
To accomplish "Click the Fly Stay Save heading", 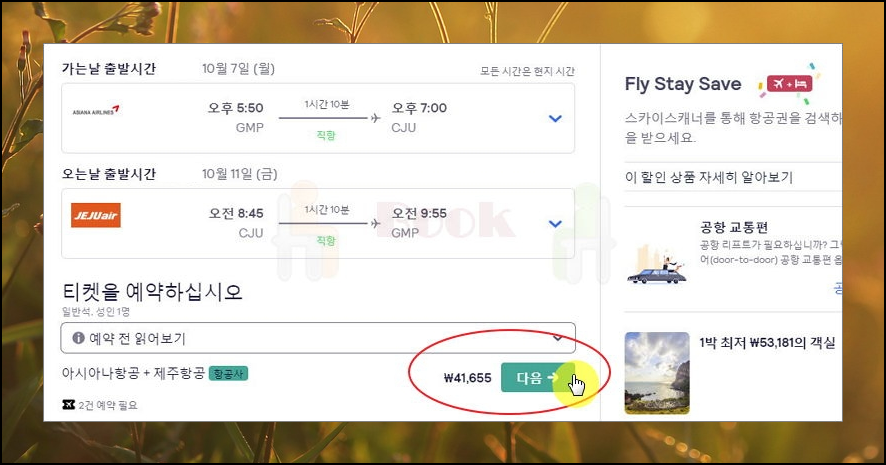I will (x=683, y=84).
